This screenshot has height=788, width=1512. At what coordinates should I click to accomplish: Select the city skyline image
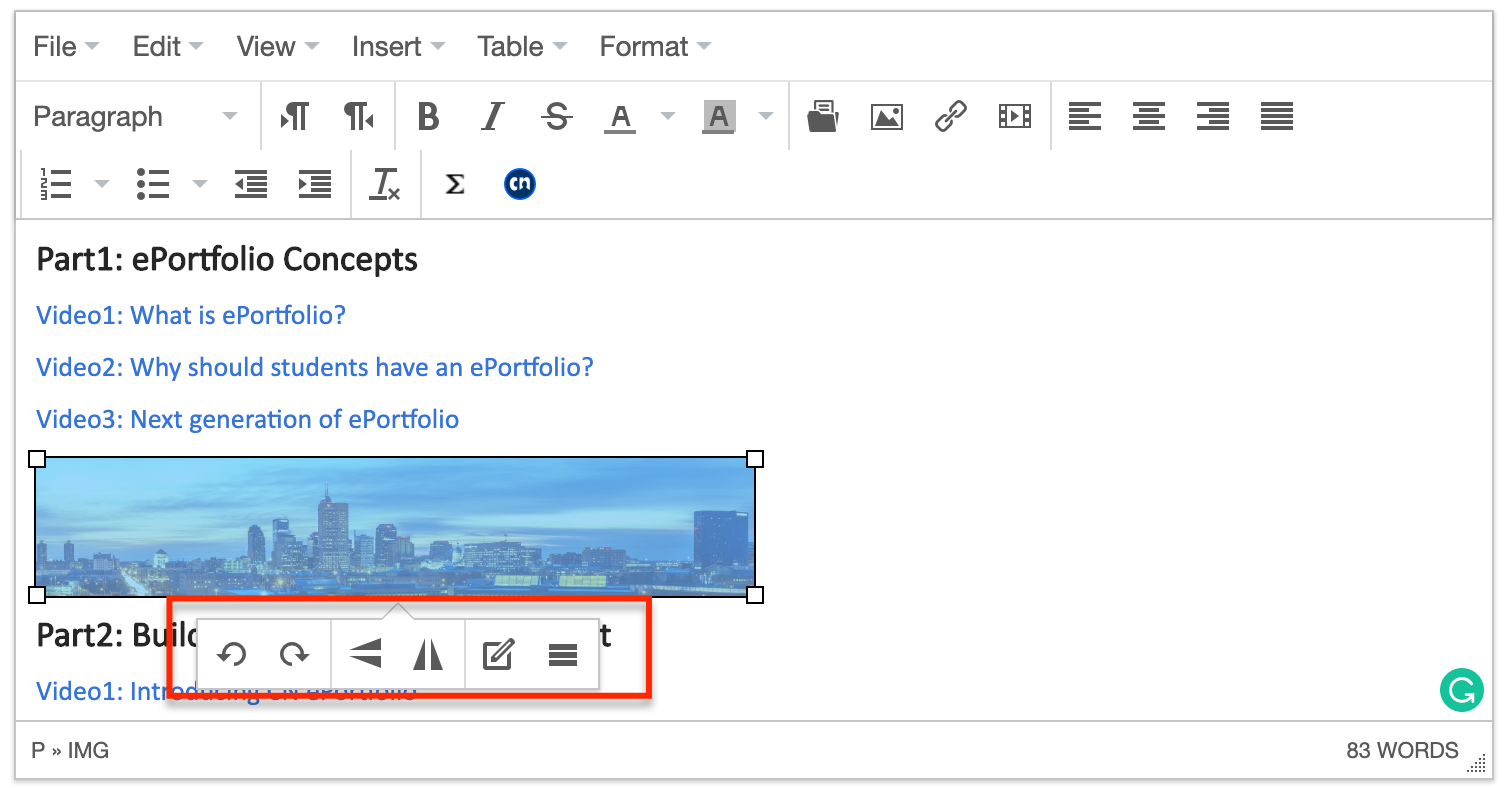pyautogui.click(x=395, y=527)
